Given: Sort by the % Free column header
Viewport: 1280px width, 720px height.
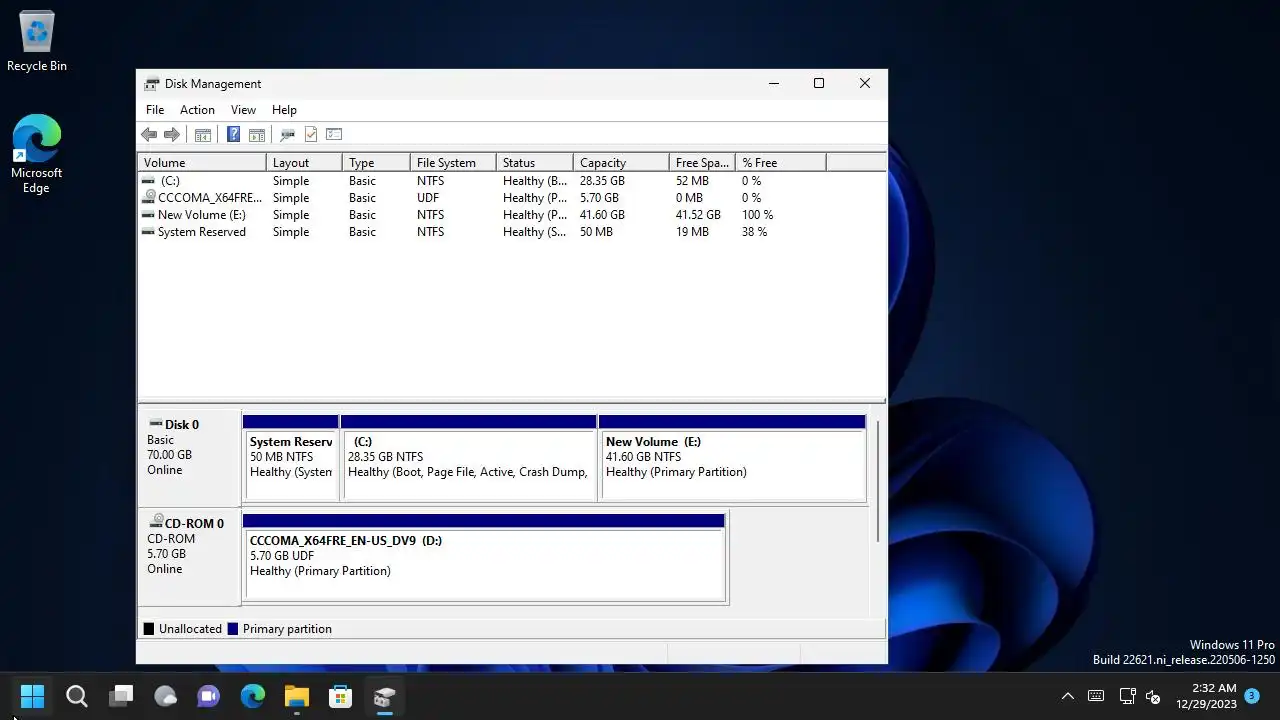Looking at the screenshot, I should 781,162.
